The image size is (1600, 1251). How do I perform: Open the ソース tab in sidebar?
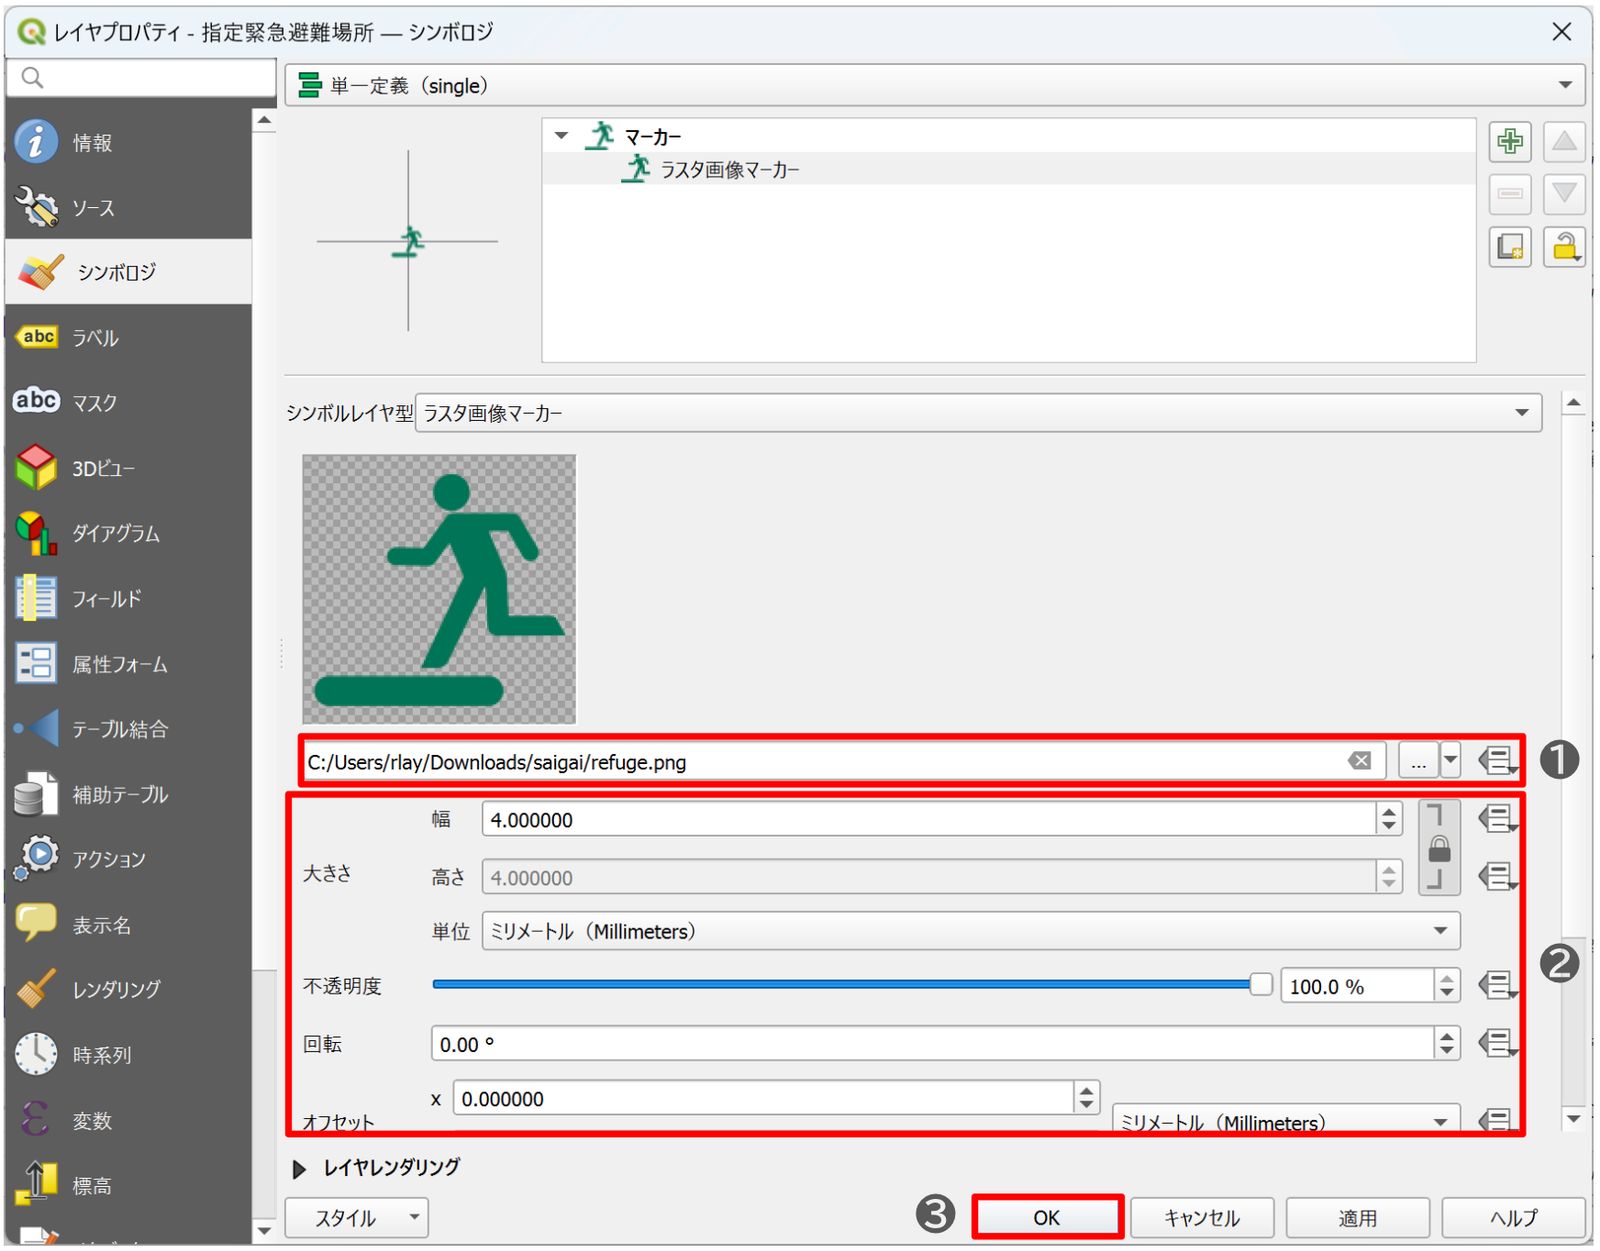click(x=128, y=207)
